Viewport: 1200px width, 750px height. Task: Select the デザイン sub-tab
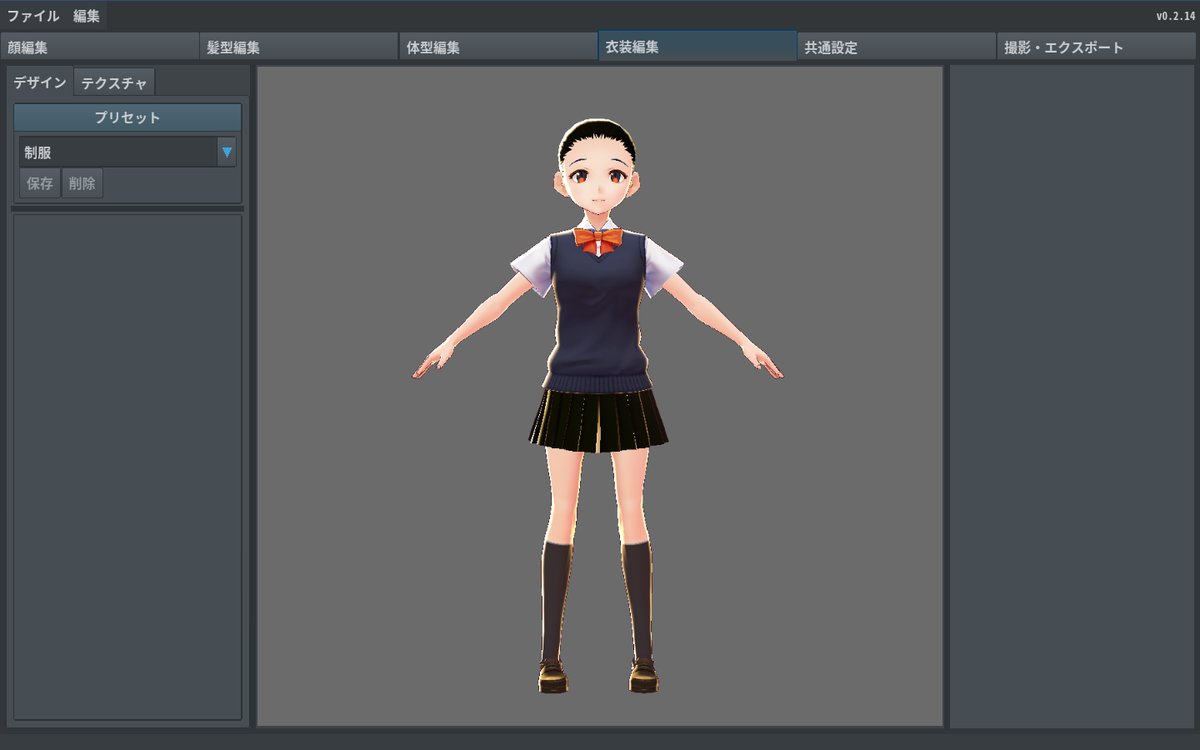[40, 82]
